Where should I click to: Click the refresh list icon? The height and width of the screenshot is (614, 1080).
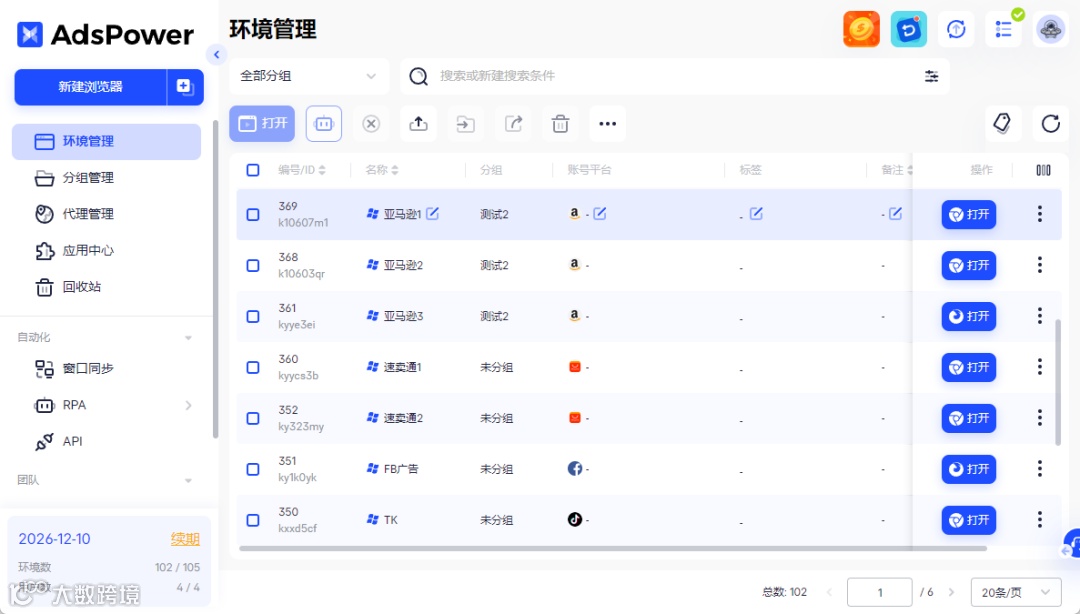tap(1050, 124)
